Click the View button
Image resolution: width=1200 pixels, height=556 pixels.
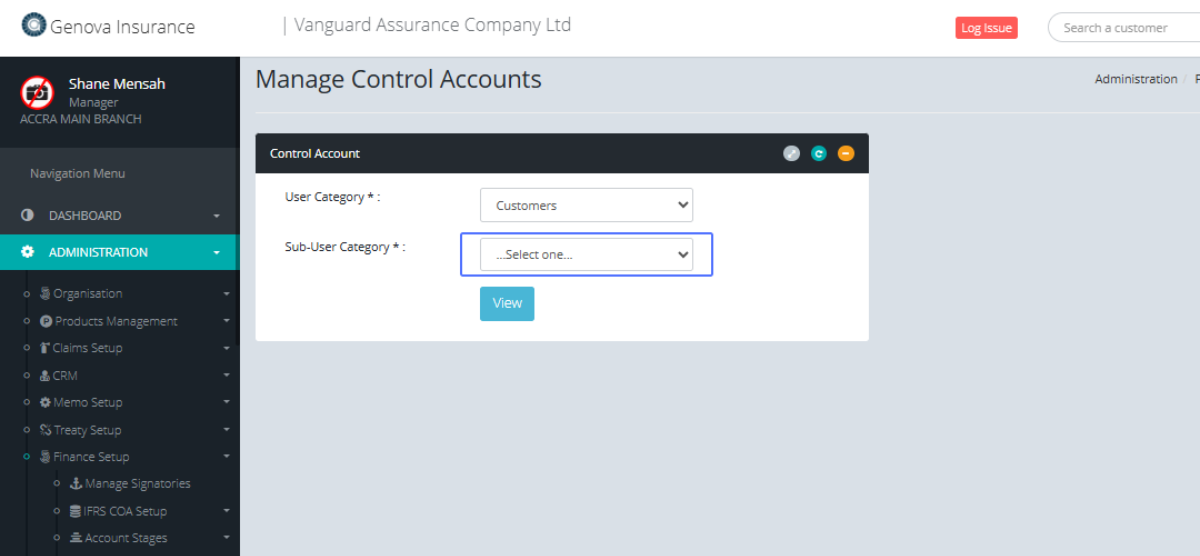(507, 303)
